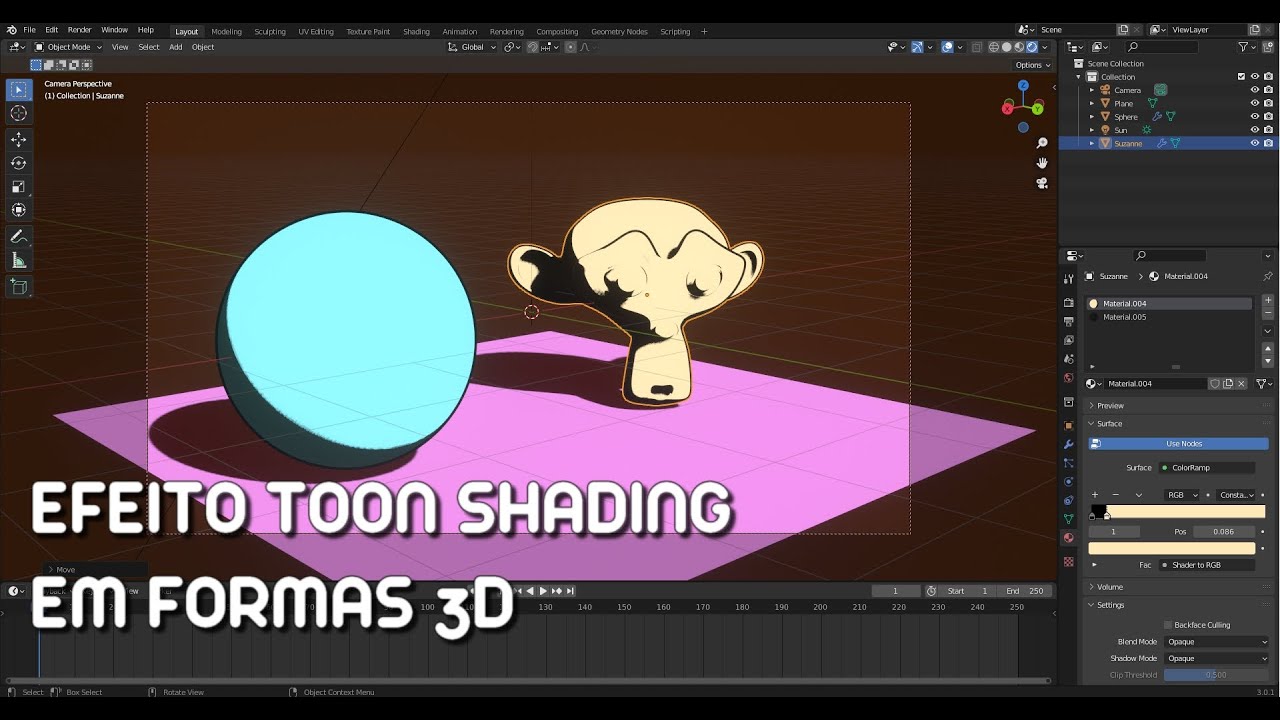
Task: Open the Options dropdown in viewport
Action: pyautogui.click(x=1032, y=65)
